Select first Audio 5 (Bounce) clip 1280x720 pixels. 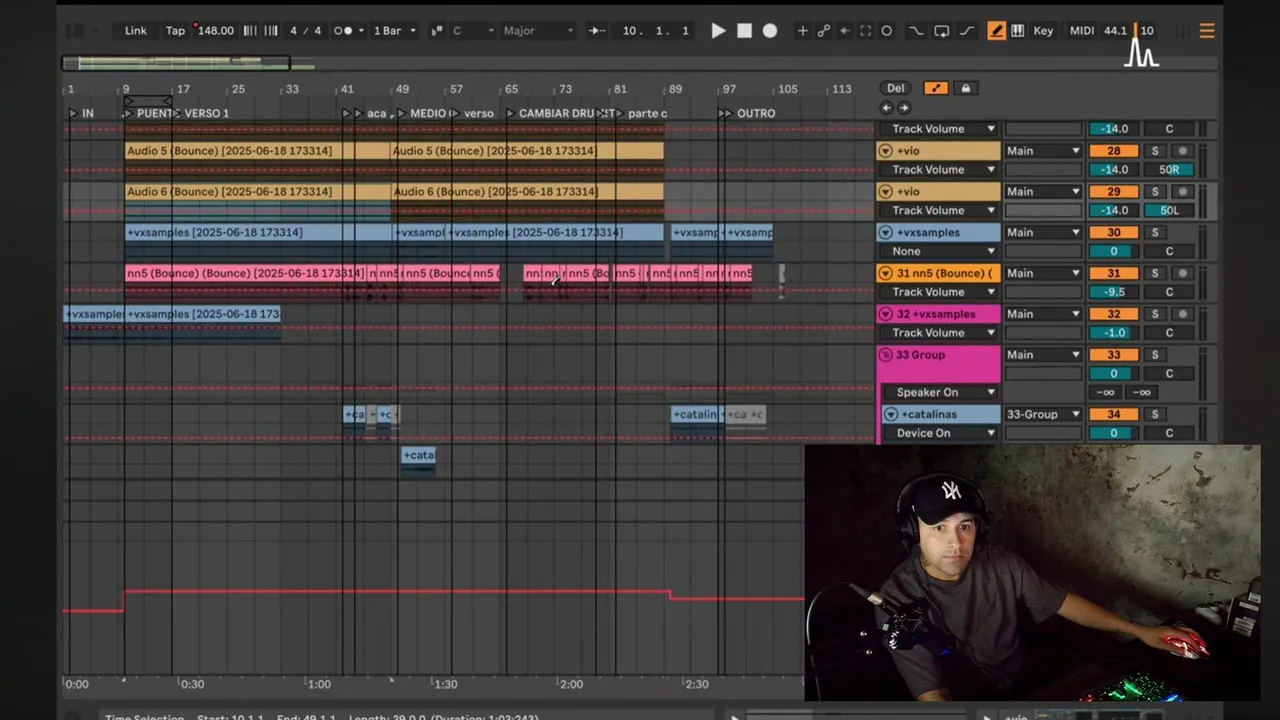[x=258, y=151]
